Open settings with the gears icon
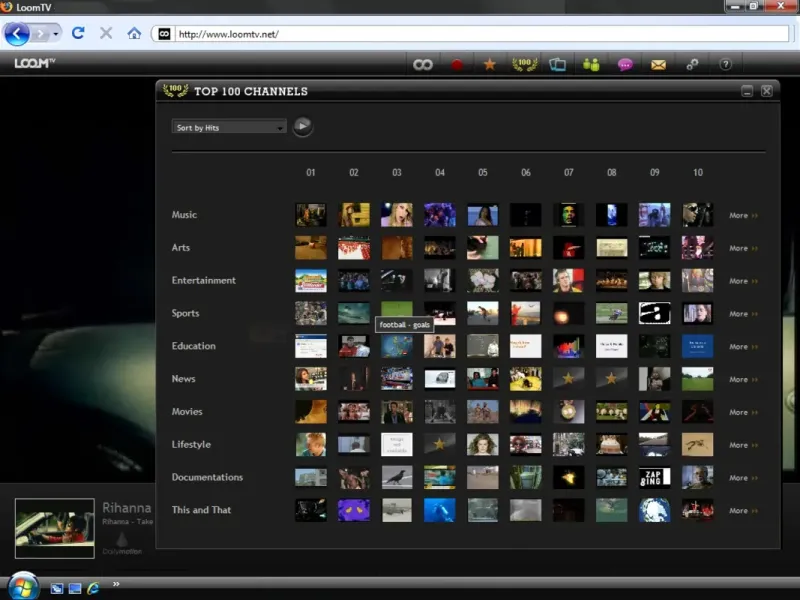Screen dimensions: 800x600 (692, 64)
